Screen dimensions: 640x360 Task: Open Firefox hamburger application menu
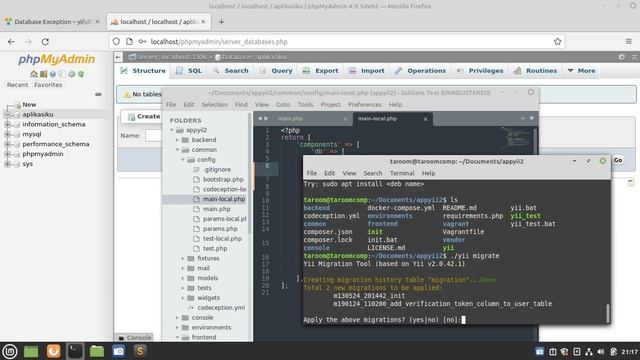(629, 41)
